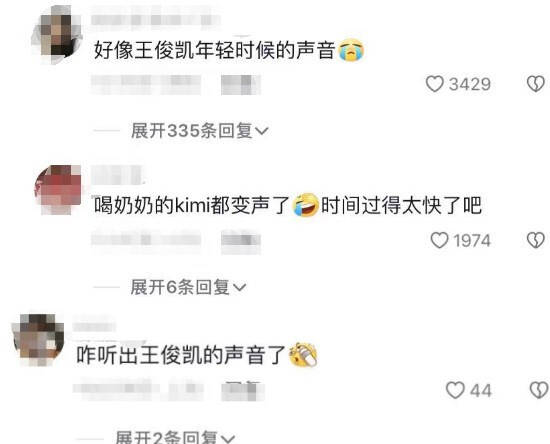This screenshot has height=444, width=550.
Task: Select comment text 咋听出王俊凯的声音了
Action: pos(181,355)
